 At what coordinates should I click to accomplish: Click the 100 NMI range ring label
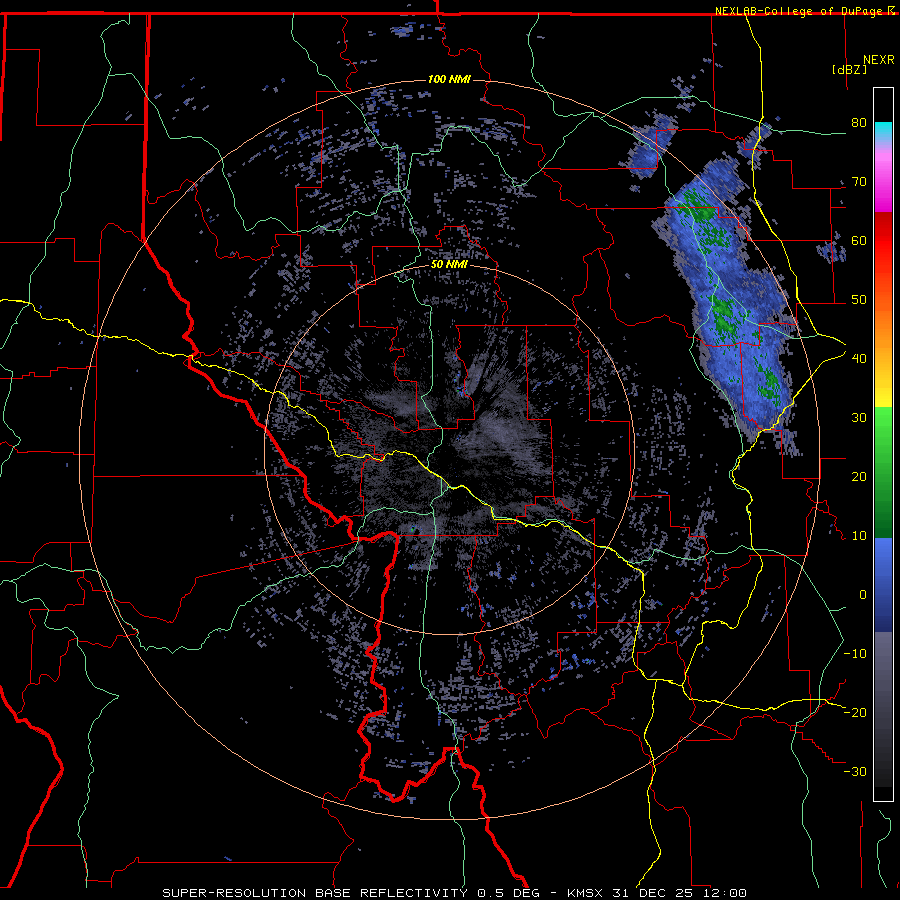click(449, 79)
